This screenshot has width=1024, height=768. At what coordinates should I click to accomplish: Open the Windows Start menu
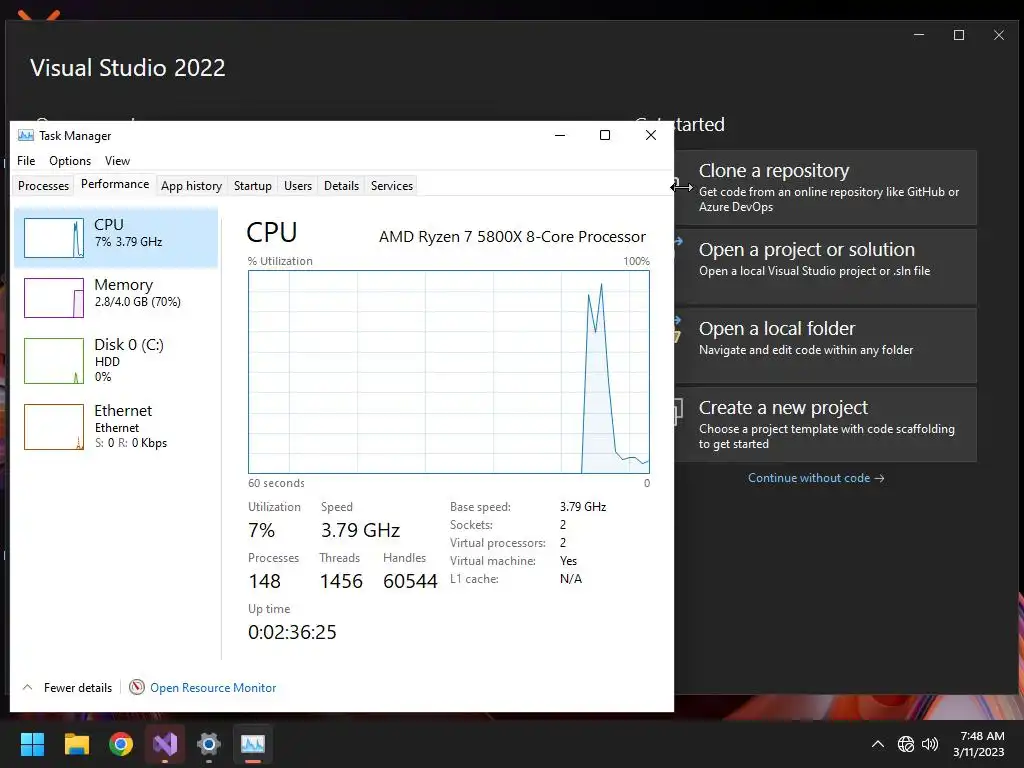pyautogui.click(x=32, y=744)
